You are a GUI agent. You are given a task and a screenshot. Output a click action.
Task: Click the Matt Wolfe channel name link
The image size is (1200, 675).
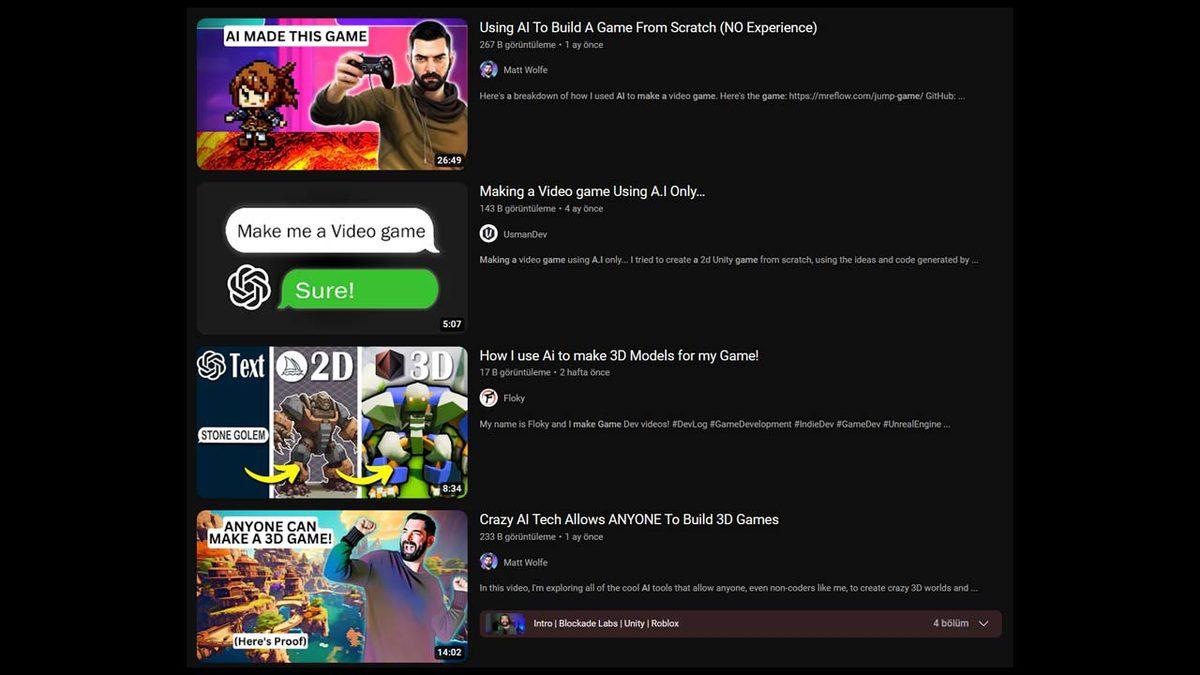tap(522, 69)
